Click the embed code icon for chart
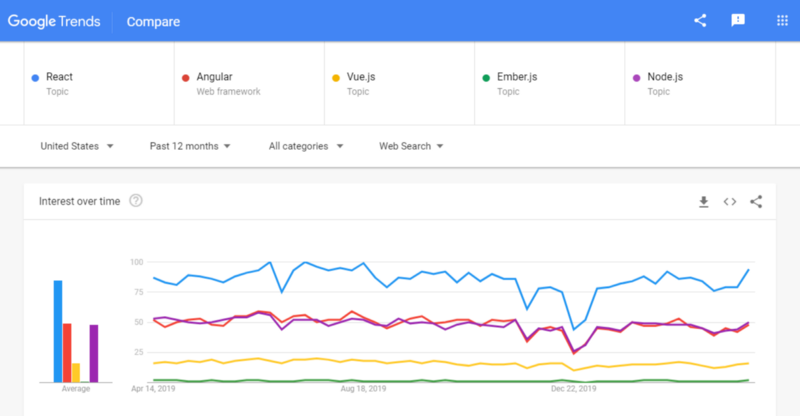 pyautogui.click(x=730, y=202)
